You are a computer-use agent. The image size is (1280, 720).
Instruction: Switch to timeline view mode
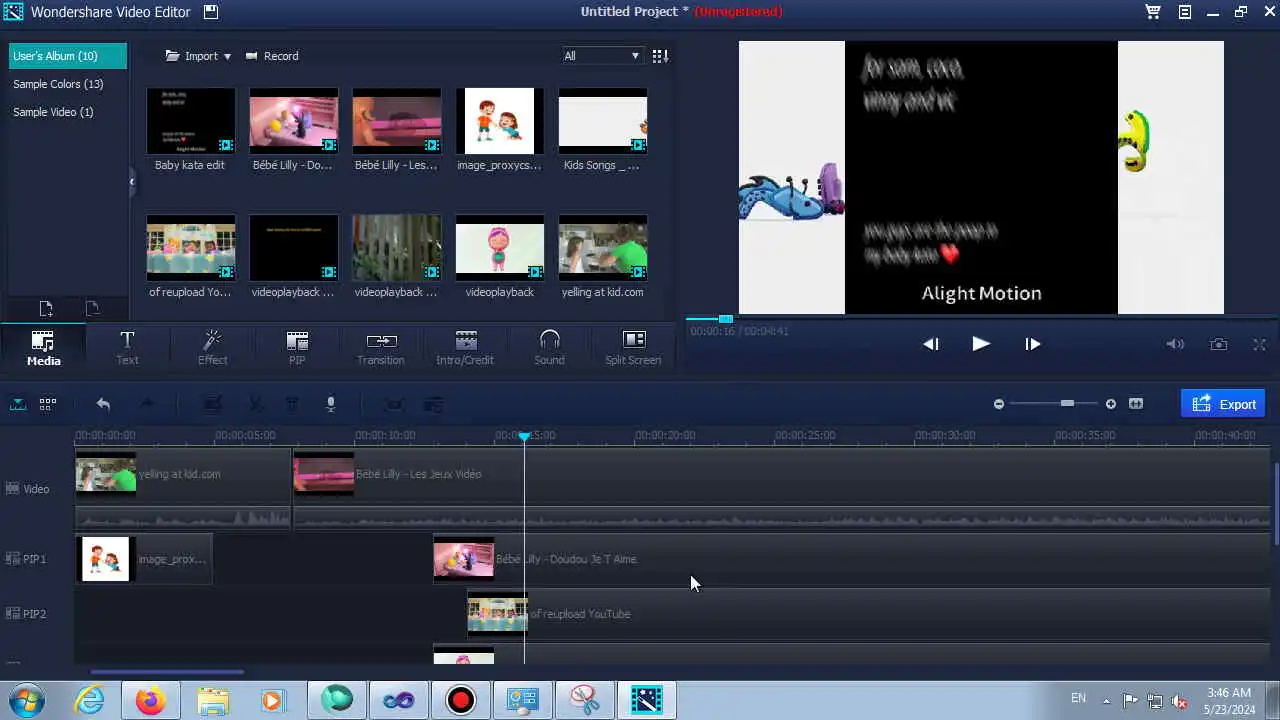(18, 404)
